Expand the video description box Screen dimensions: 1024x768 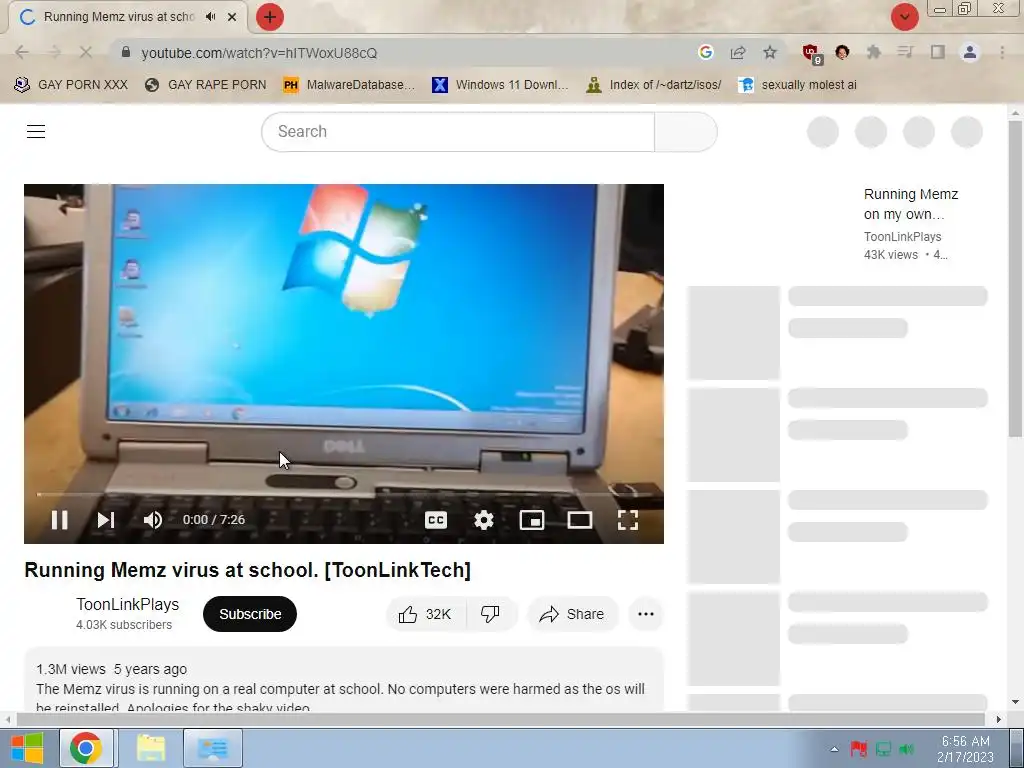344,680
